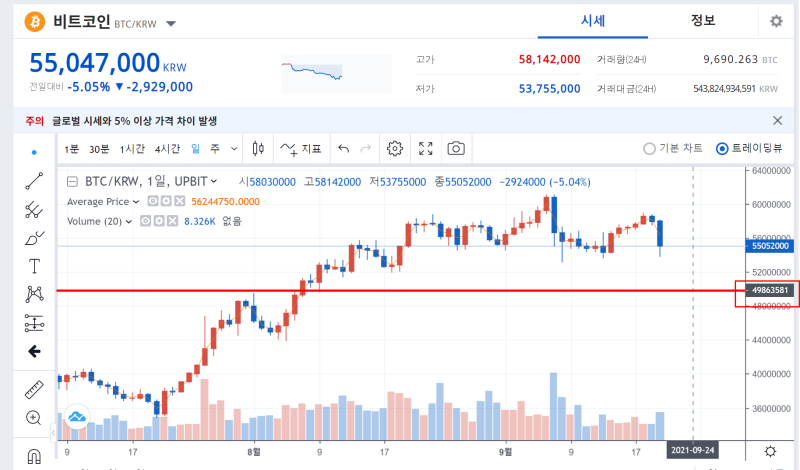Viewport: 800px width, 470px height.
Task: Toggle Volume indicator visibility eye
Action: click(145, 221)
